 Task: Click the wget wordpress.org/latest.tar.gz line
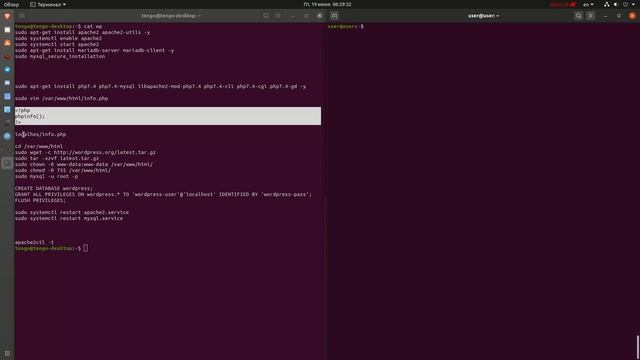[85, 152]
